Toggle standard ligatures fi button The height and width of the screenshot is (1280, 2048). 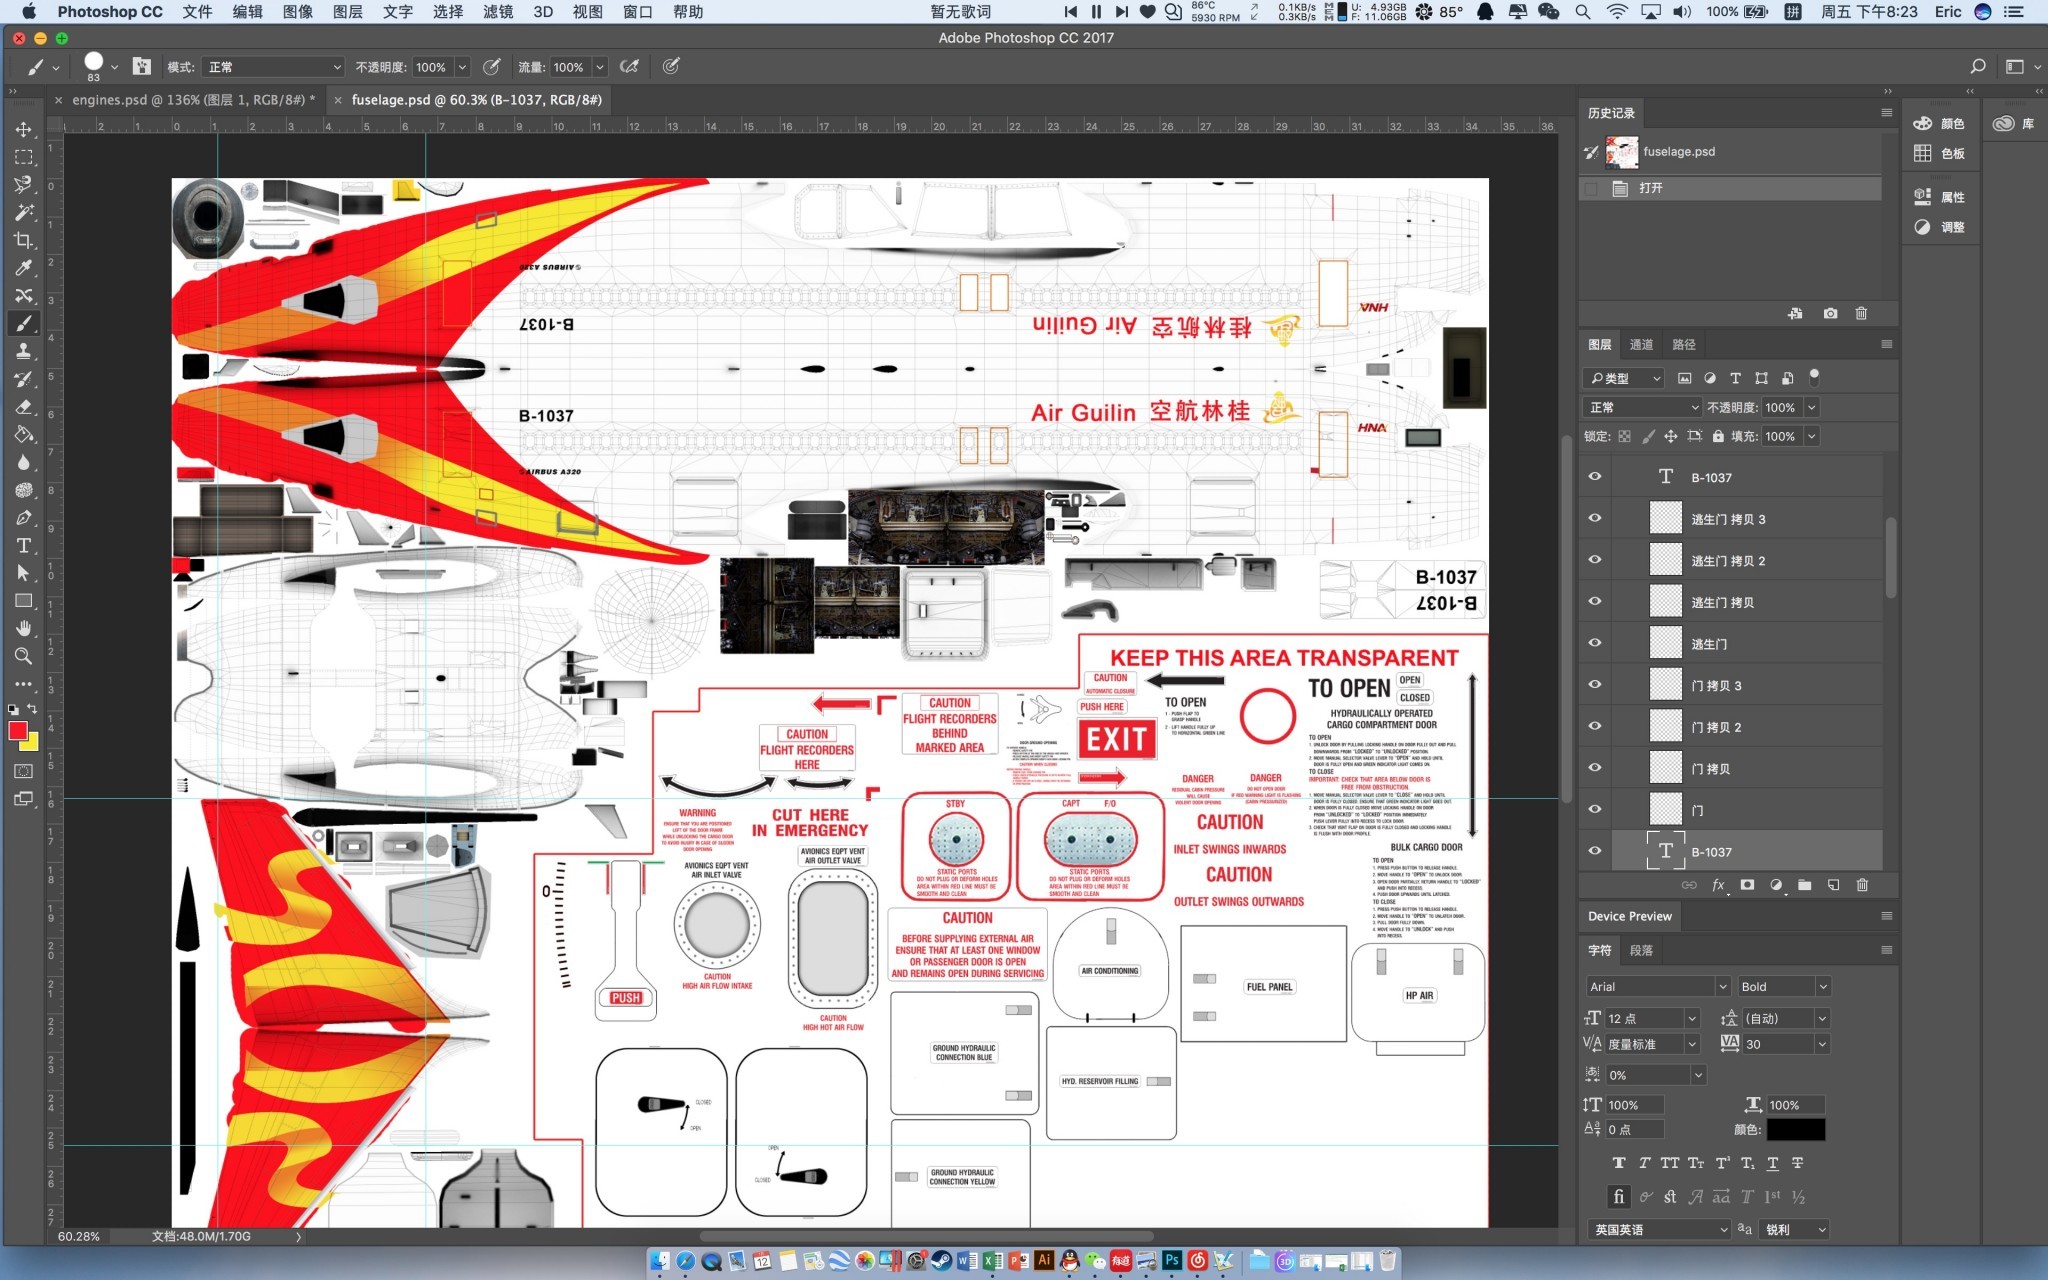(1619, 1197)
